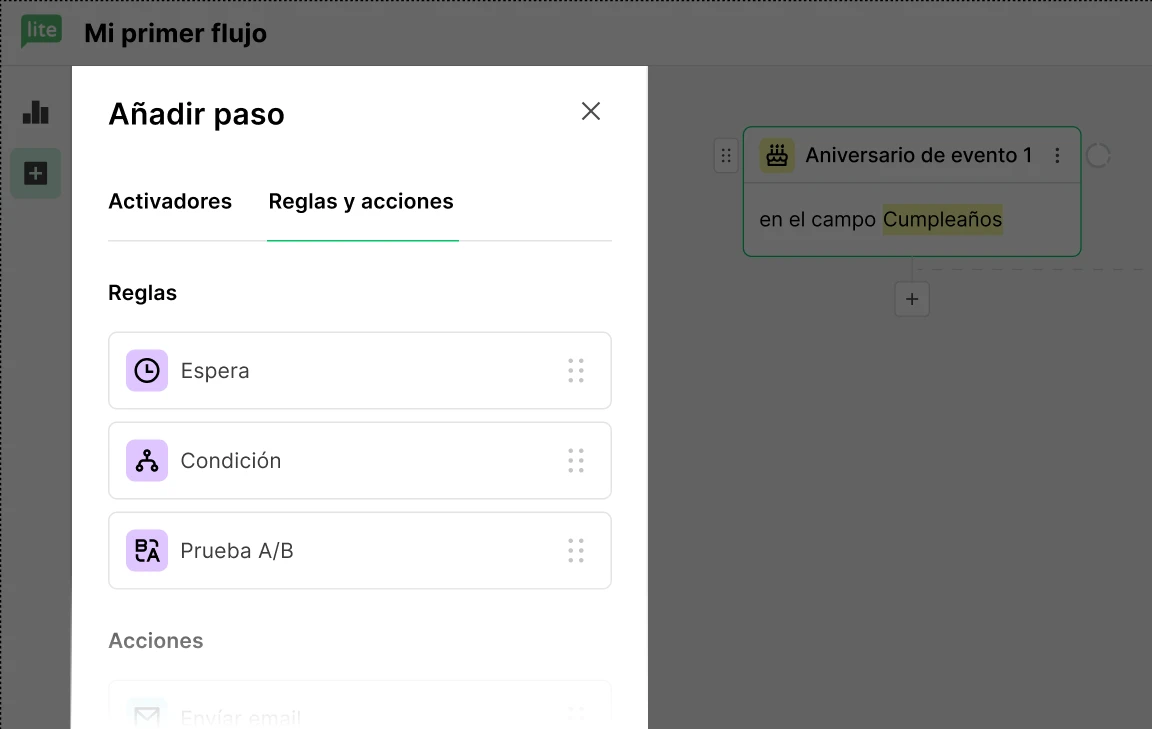Click the Enviar email envelope icon

point(147,716)
